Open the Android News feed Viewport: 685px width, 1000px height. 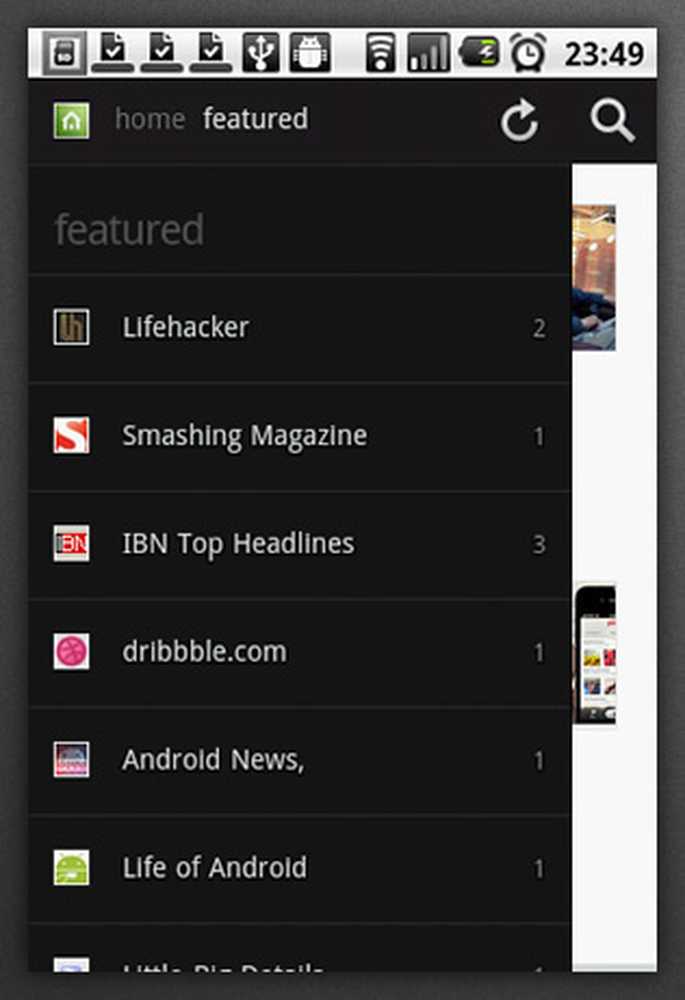click(300, 761)
